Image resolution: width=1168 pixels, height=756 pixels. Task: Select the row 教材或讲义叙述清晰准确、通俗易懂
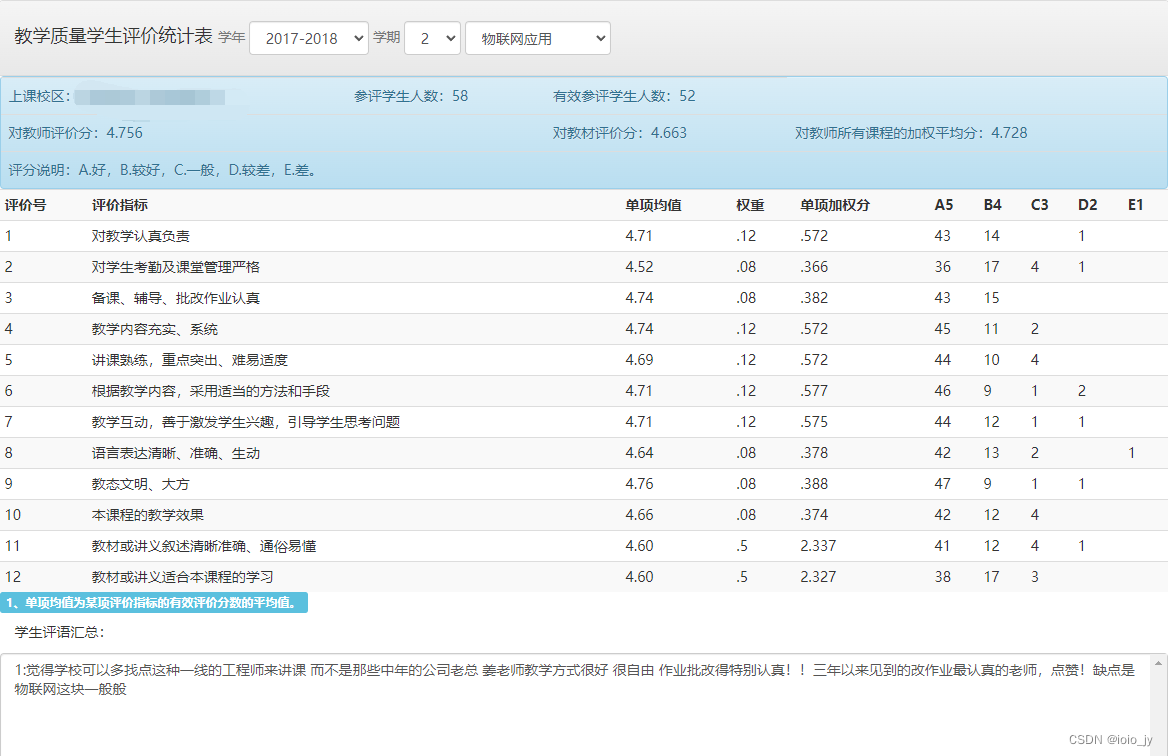click(584, 546)
